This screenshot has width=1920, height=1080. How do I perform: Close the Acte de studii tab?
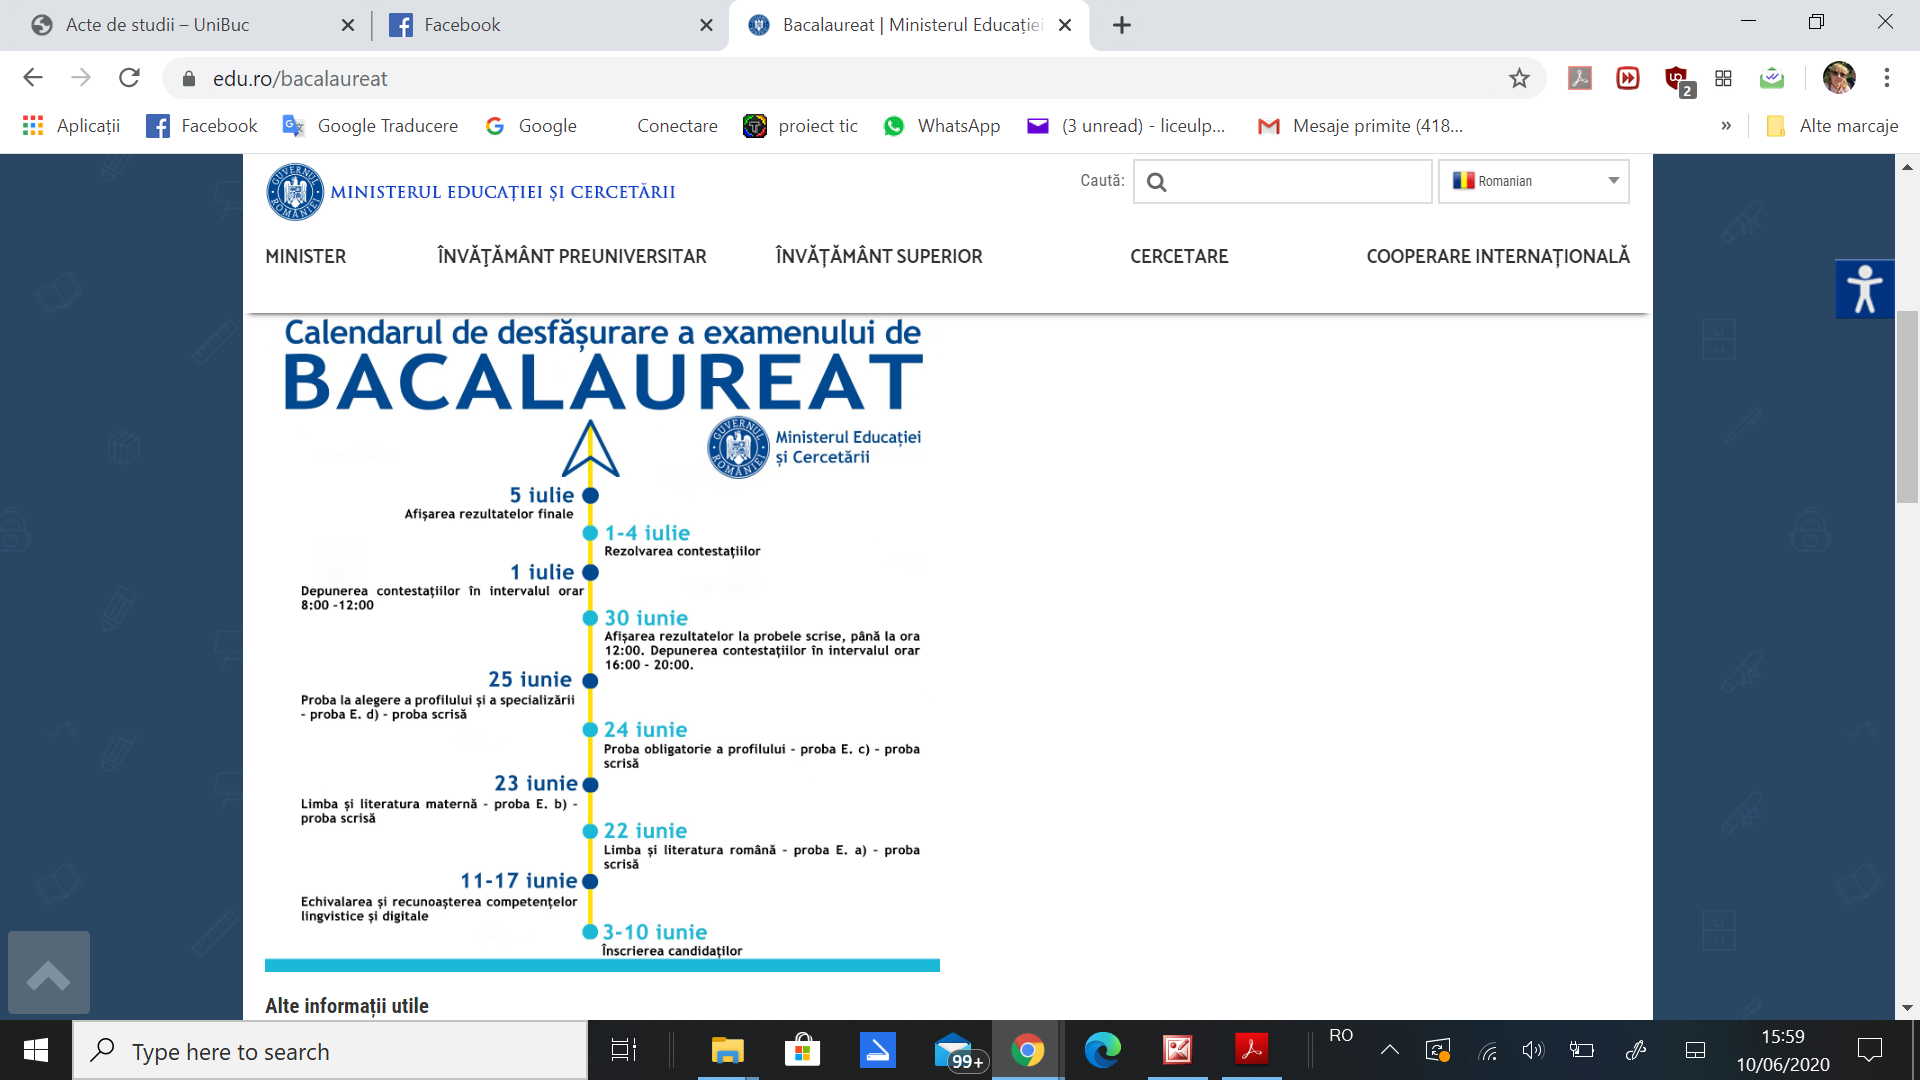(348, 25)
